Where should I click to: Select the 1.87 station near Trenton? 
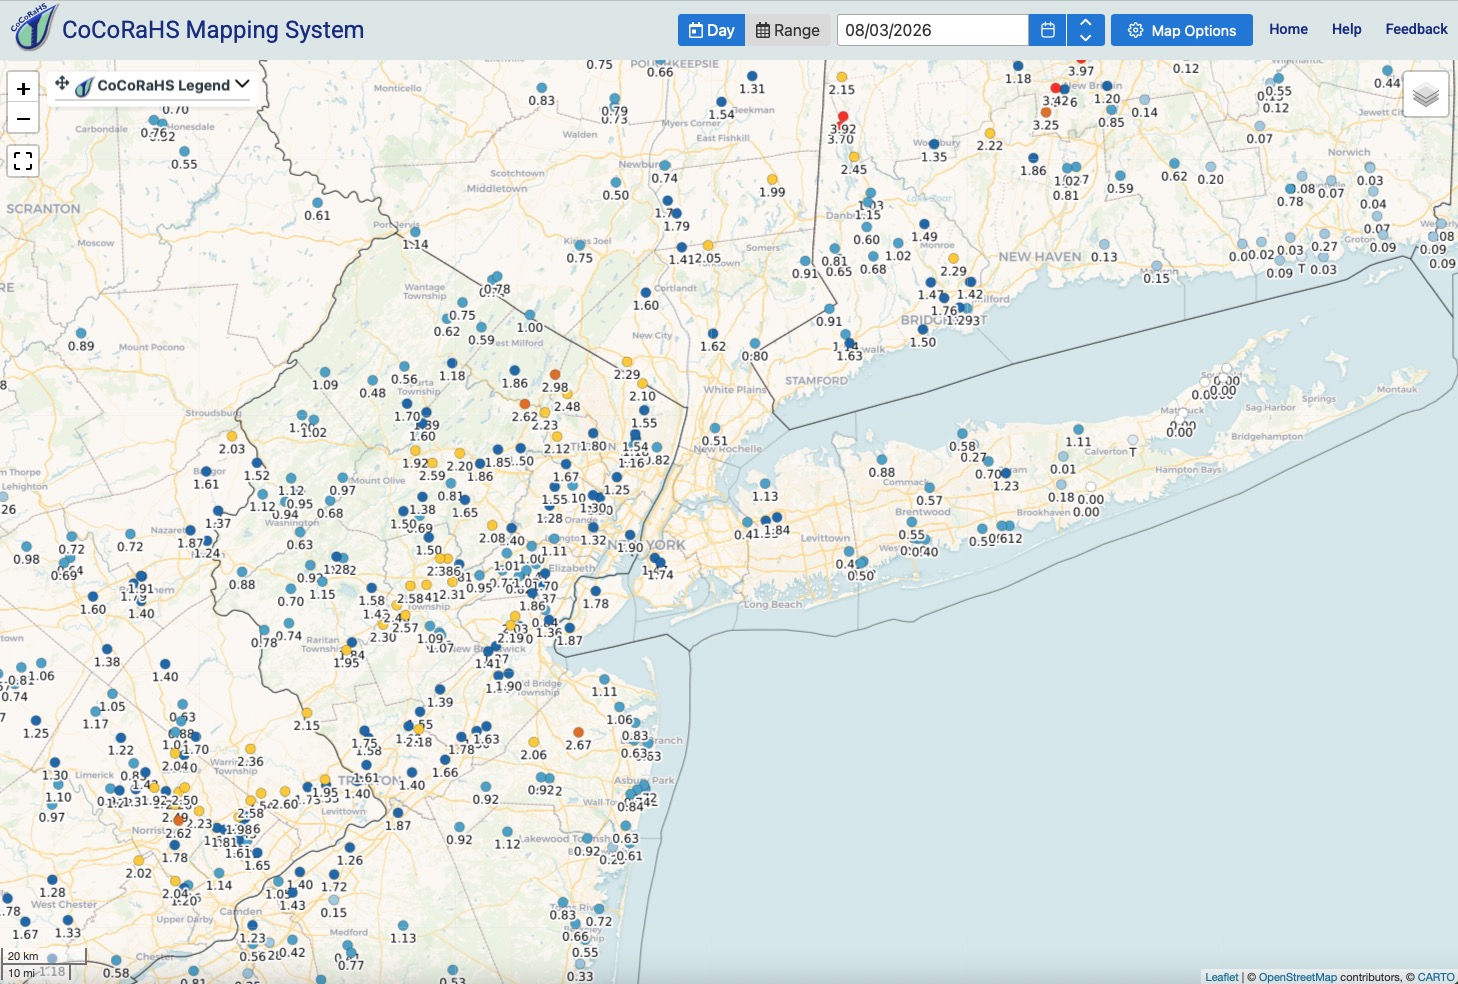tap(398, 813)
